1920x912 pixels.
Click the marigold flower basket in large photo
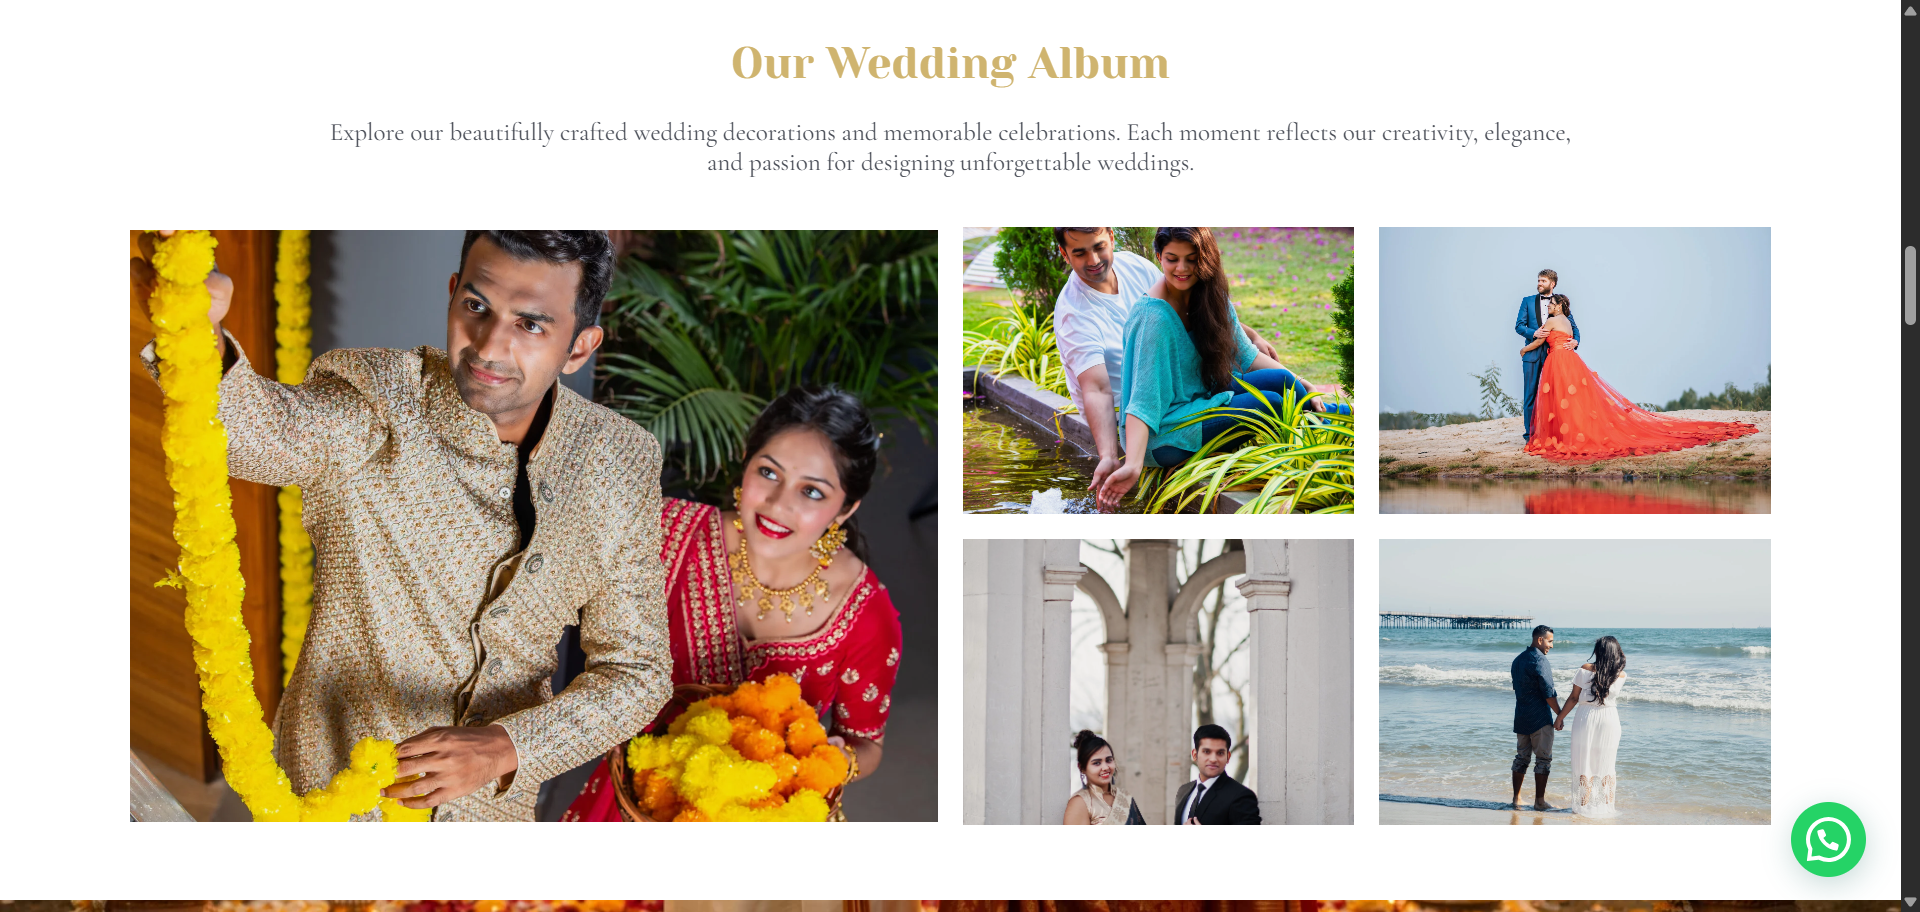[x=738, y=752]
